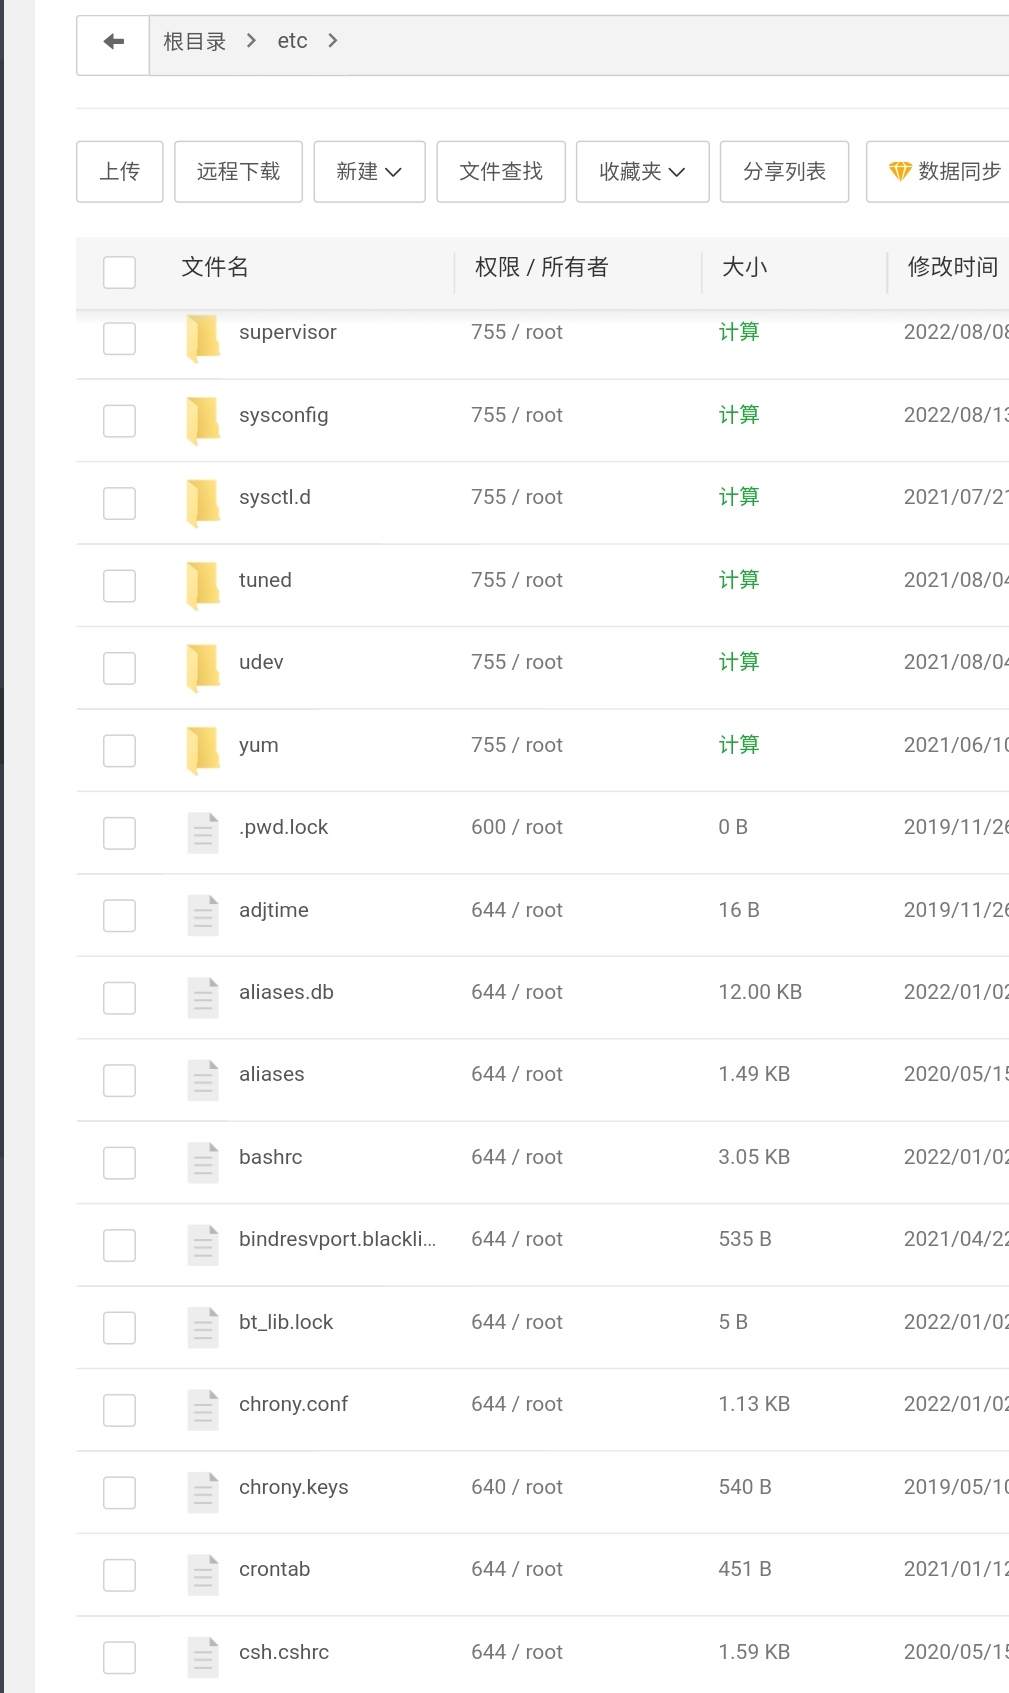
Task: Click the csh.cshrc file name
Action: coord(284,1652)
